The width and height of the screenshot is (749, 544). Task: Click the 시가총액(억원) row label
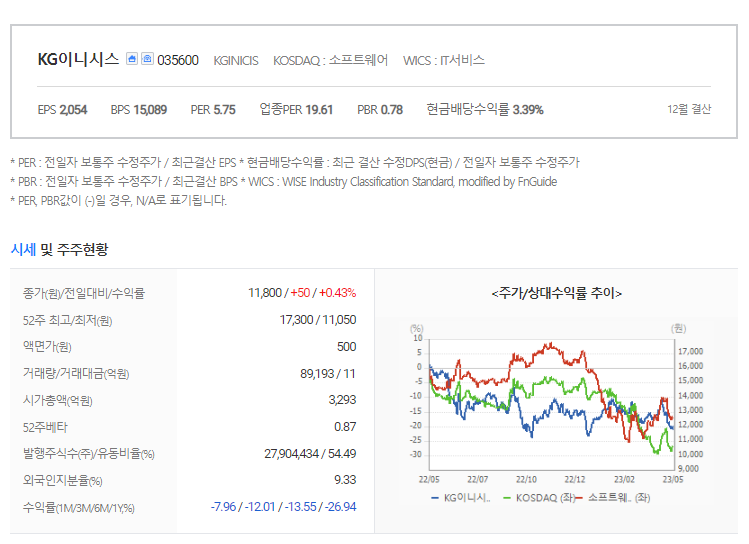57,400
